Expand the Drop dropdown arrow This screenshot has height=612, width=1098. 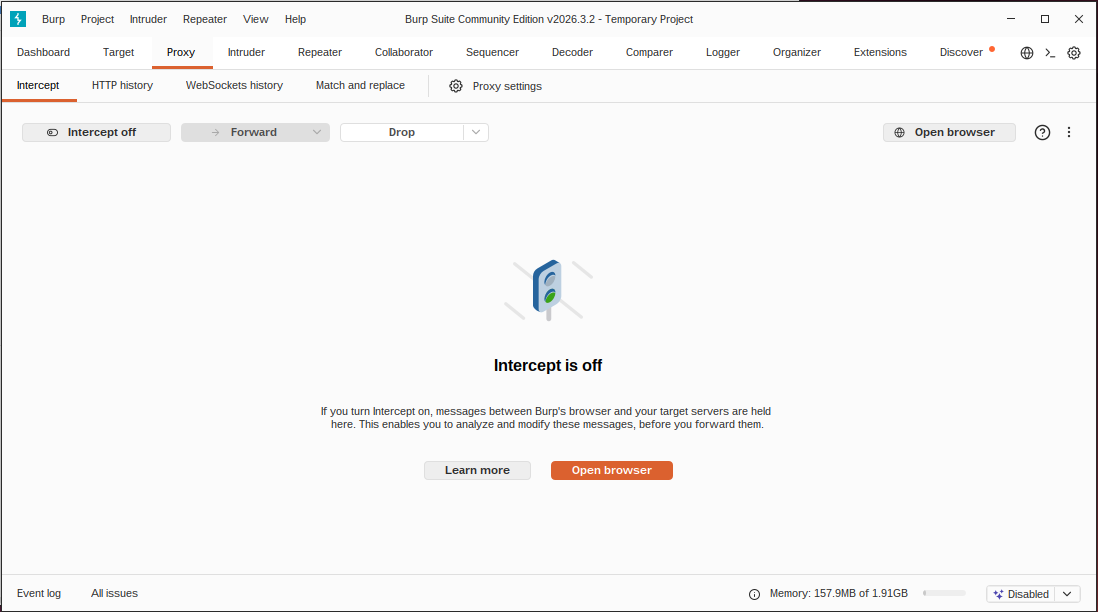pyautogui.click(x=476, y=132)
